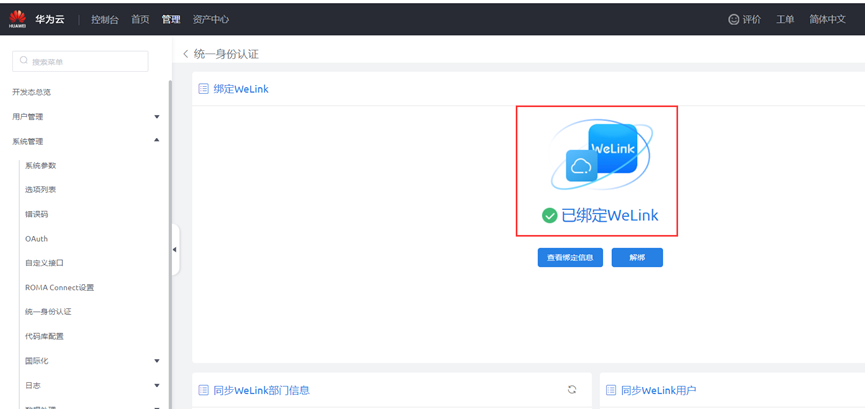865x409 pixels.
Task: Open the 首页 top menu
Action: coord(140,19)
